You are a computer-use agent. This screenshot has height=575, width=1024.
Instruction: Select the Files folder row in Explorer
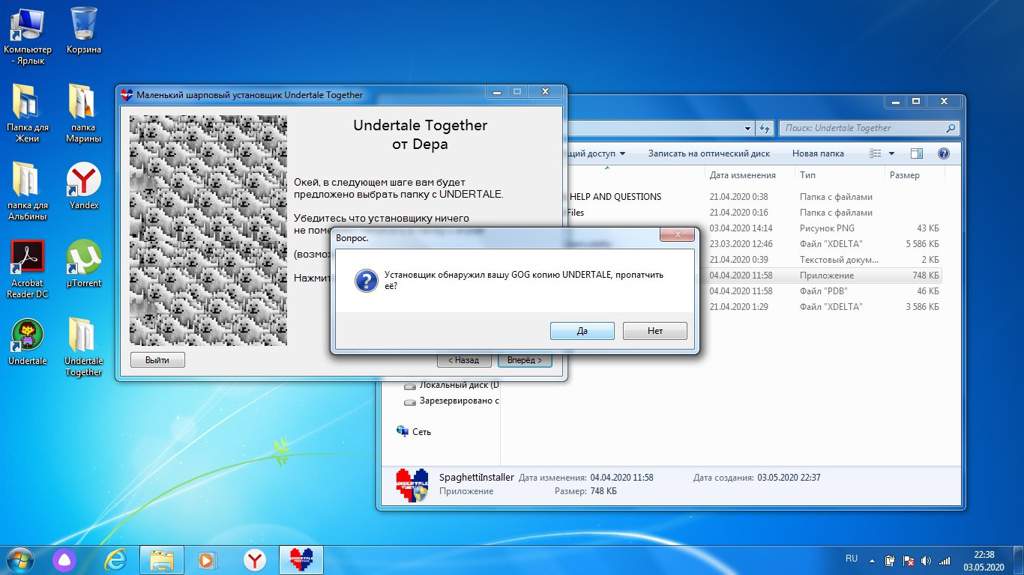[754, 212]
